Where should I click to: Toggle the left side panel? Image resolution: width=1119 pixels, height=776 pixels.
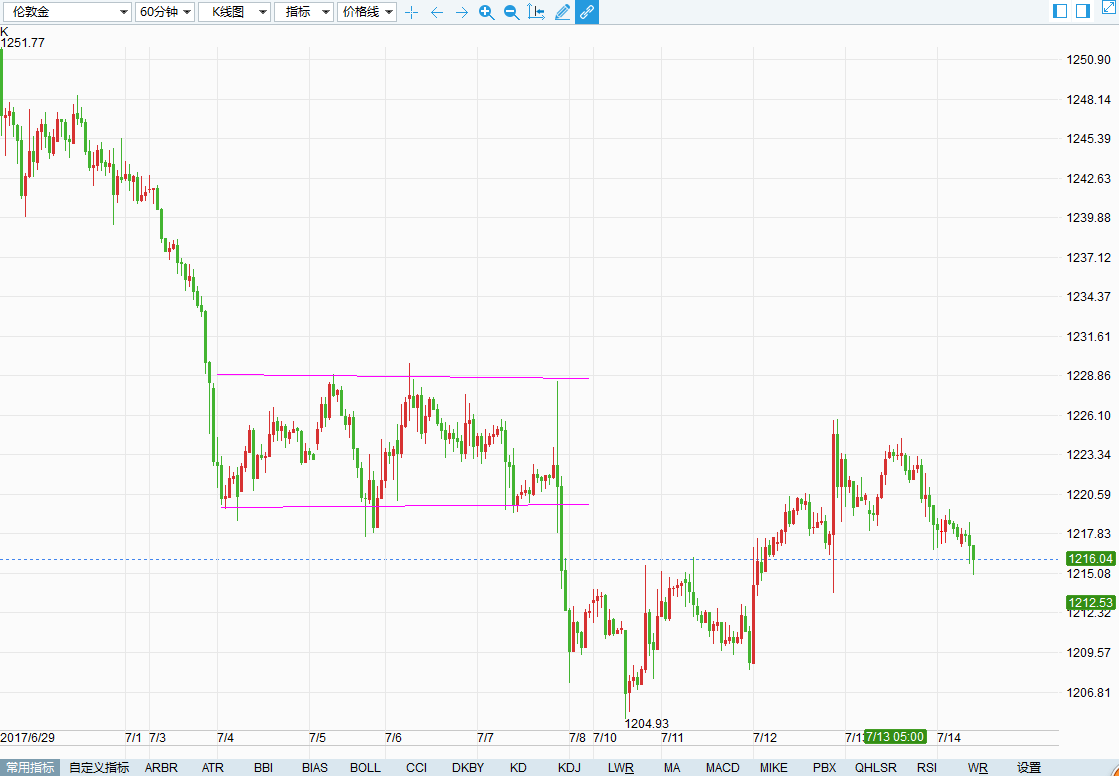[x=1060, y=11]
